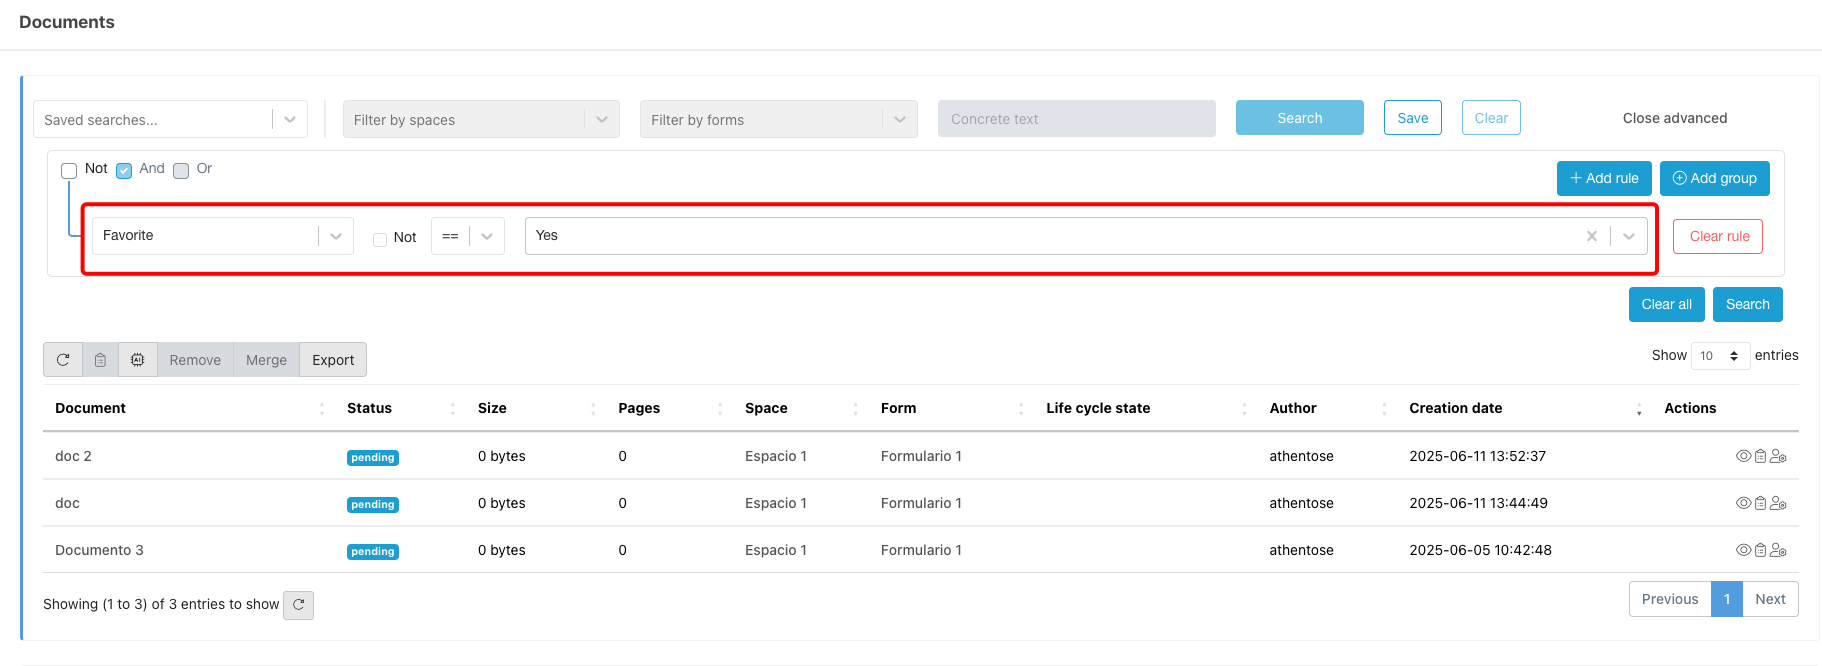Viewport: 1822px width, 666px height.
Task: Click the refresh icon in the table toolbar
Action: pos(63,360)
